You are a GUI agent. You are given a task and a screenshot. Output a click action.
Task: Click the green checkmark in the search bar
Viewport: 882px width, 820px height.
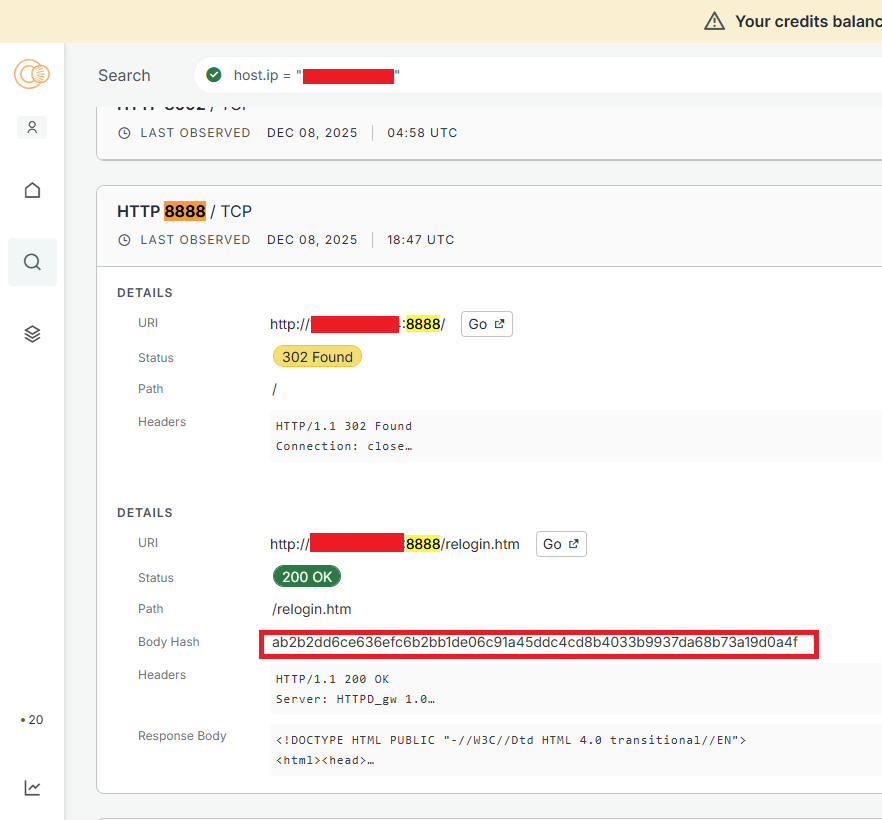(x=213, y=75)
